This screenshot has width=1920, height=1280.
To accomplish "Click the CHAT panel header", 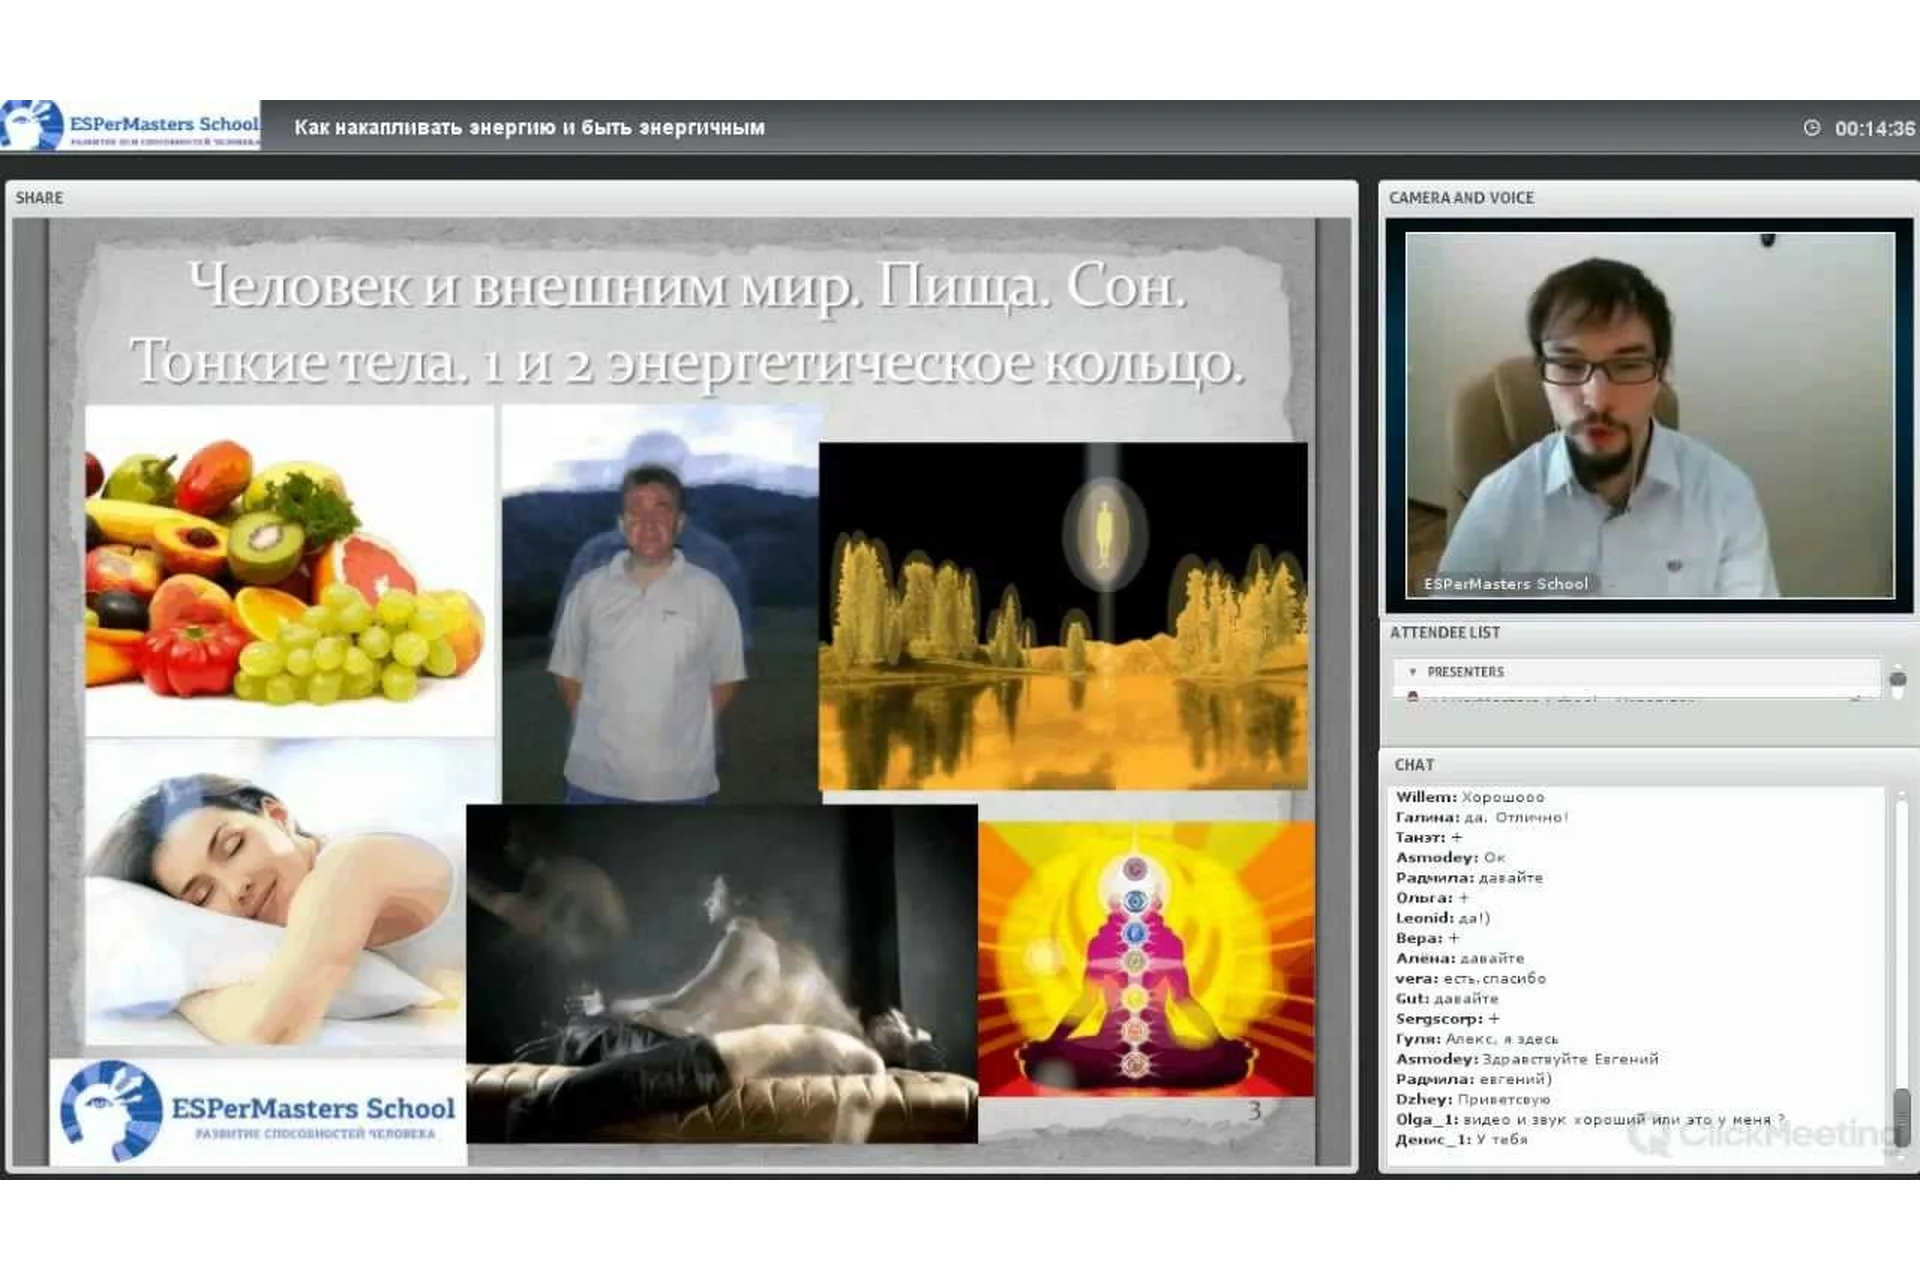I will (1414, 765).
